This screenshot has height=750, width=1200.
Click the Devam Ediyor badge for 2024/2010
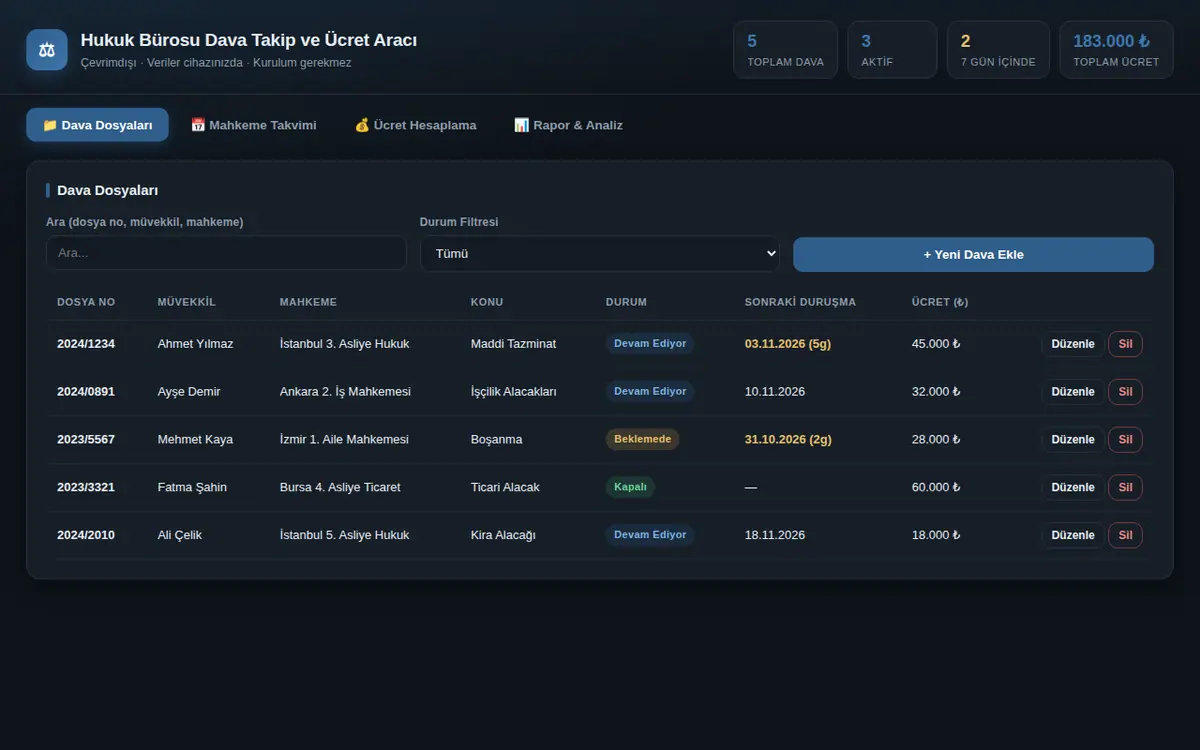[650, 535]
